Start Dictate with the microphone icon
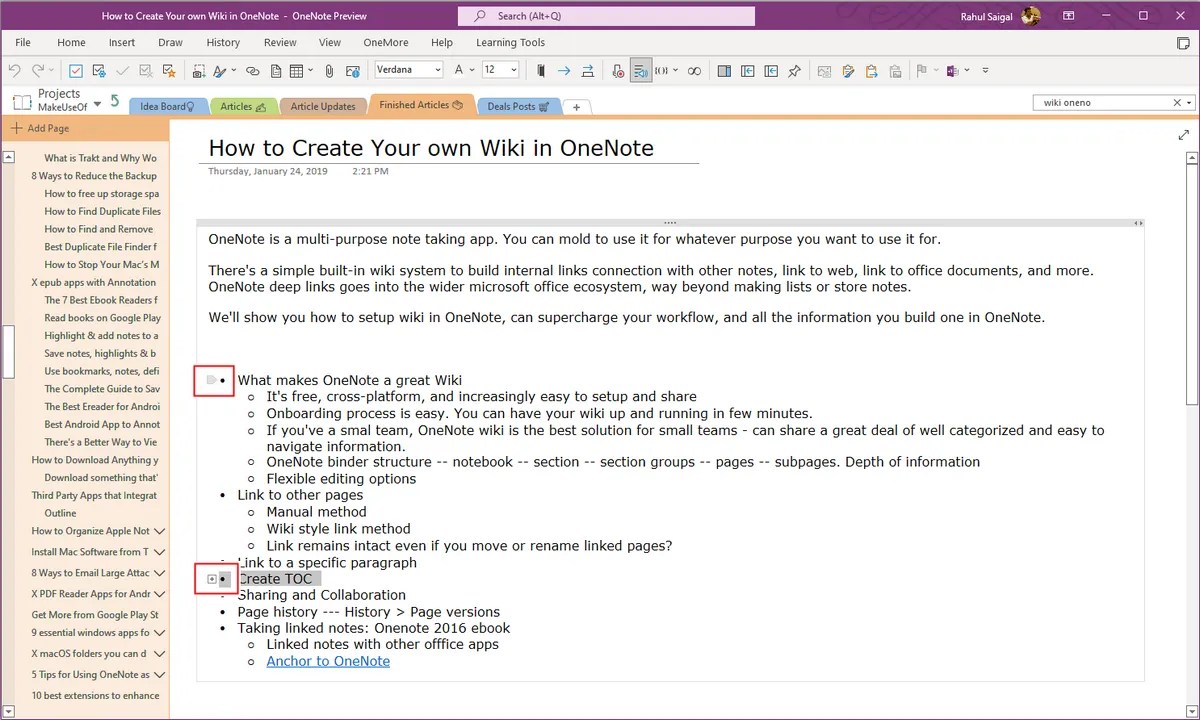The width and height of the screenshot is (1200, 720). coord(618,70)
